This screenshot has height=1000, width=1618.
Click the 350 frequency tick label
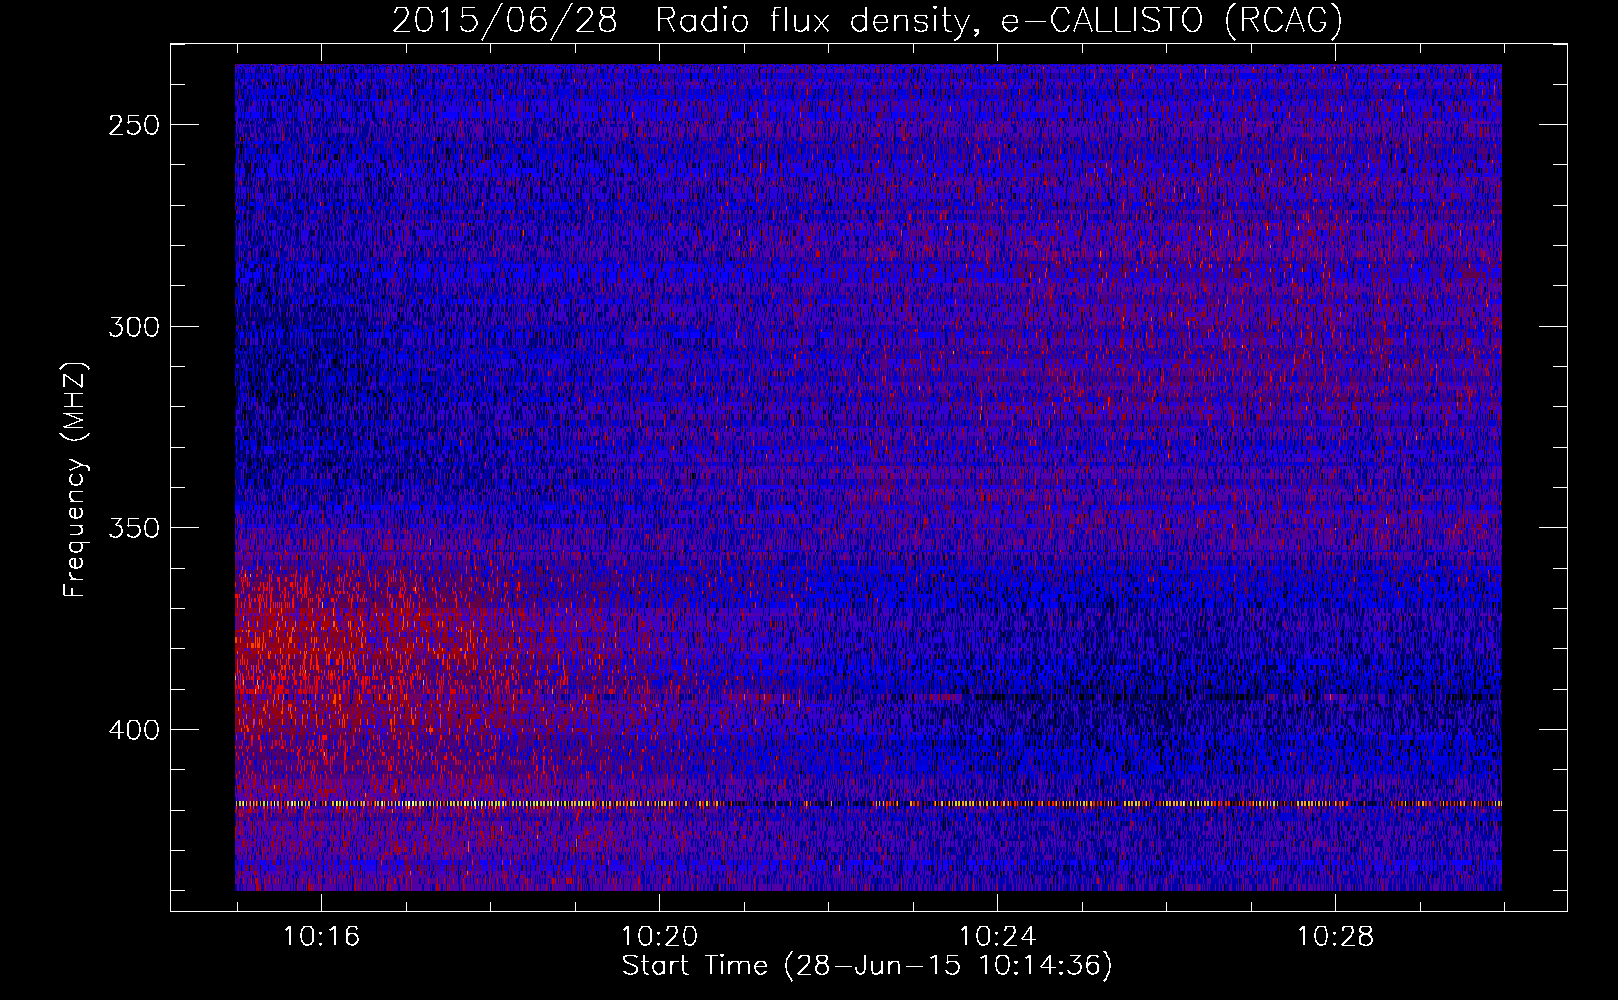pyautogui.click(x=134, y=528)
